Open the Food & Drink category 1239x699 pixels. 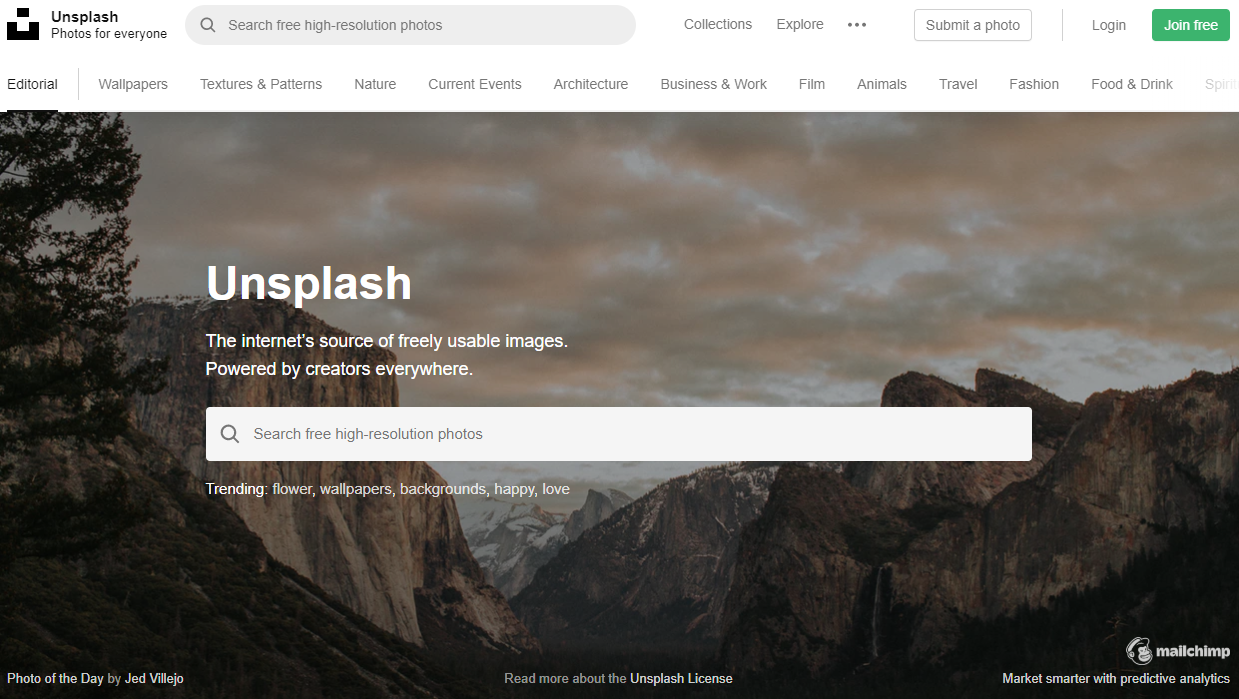tap(1132, 84)
